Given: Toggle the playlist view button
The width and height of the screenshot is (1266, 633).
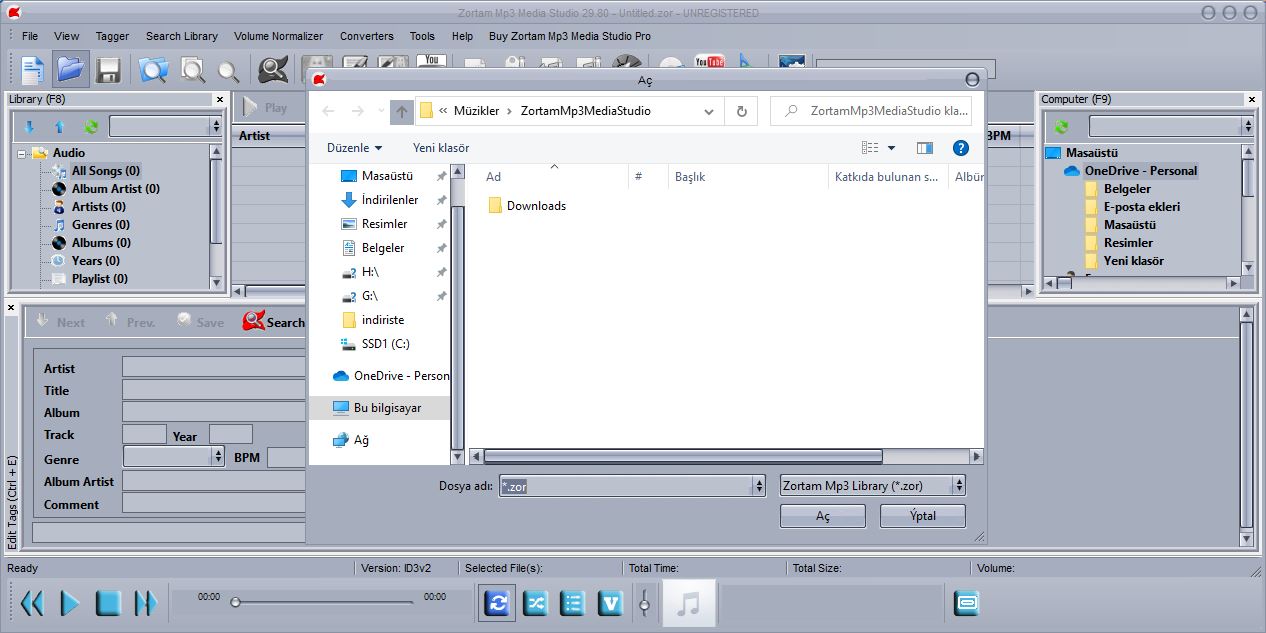Looking at the screenshot, I should (573, 603).
